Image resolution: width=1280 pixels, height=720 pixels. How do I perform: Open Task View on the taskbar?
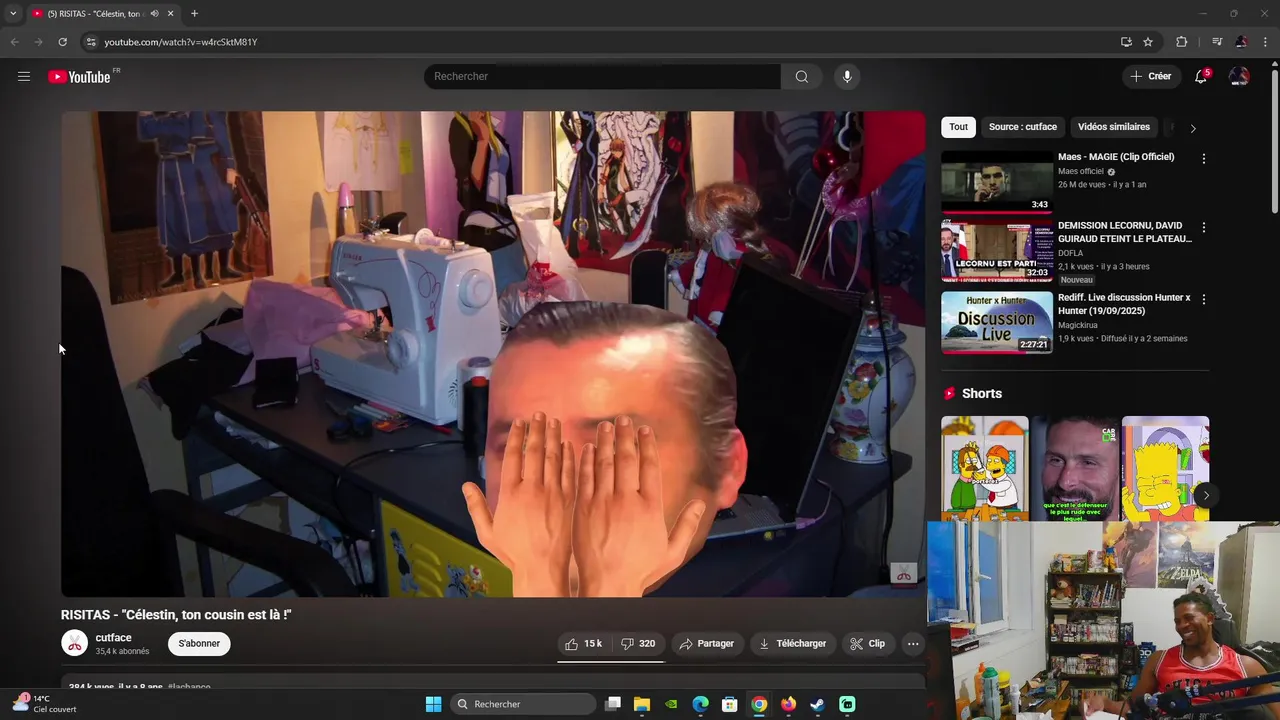tap(613, 704)
